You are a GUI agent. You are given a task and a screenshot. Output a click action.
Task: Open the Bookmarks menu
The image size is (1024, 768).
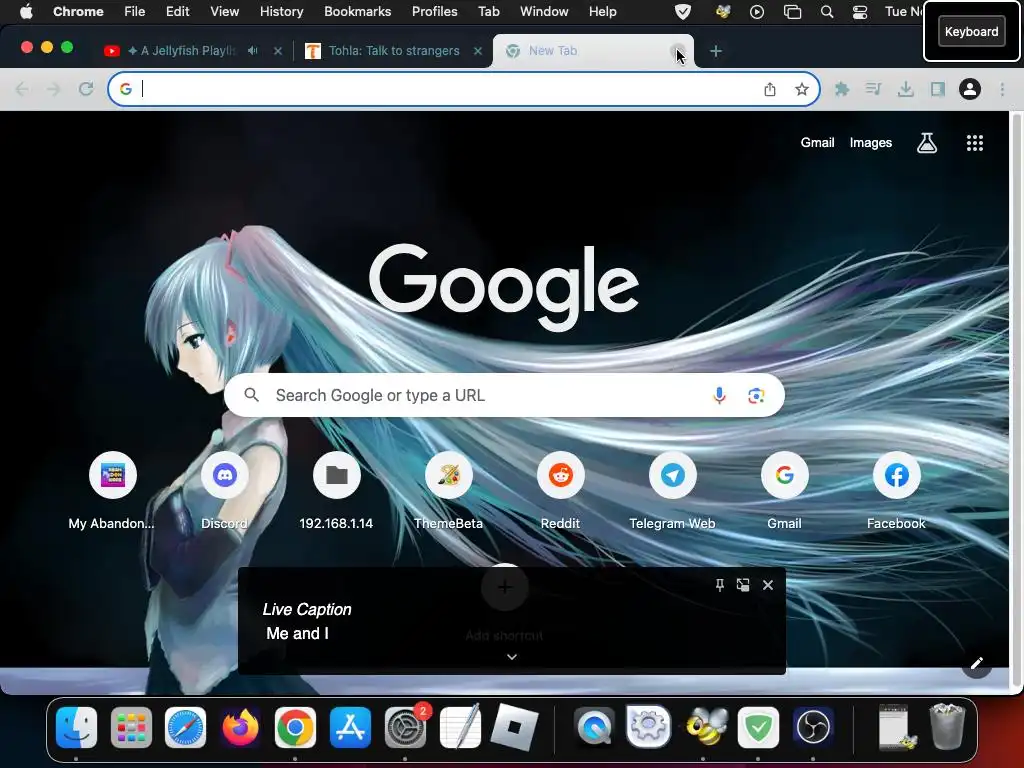click(x=357, y=11)
